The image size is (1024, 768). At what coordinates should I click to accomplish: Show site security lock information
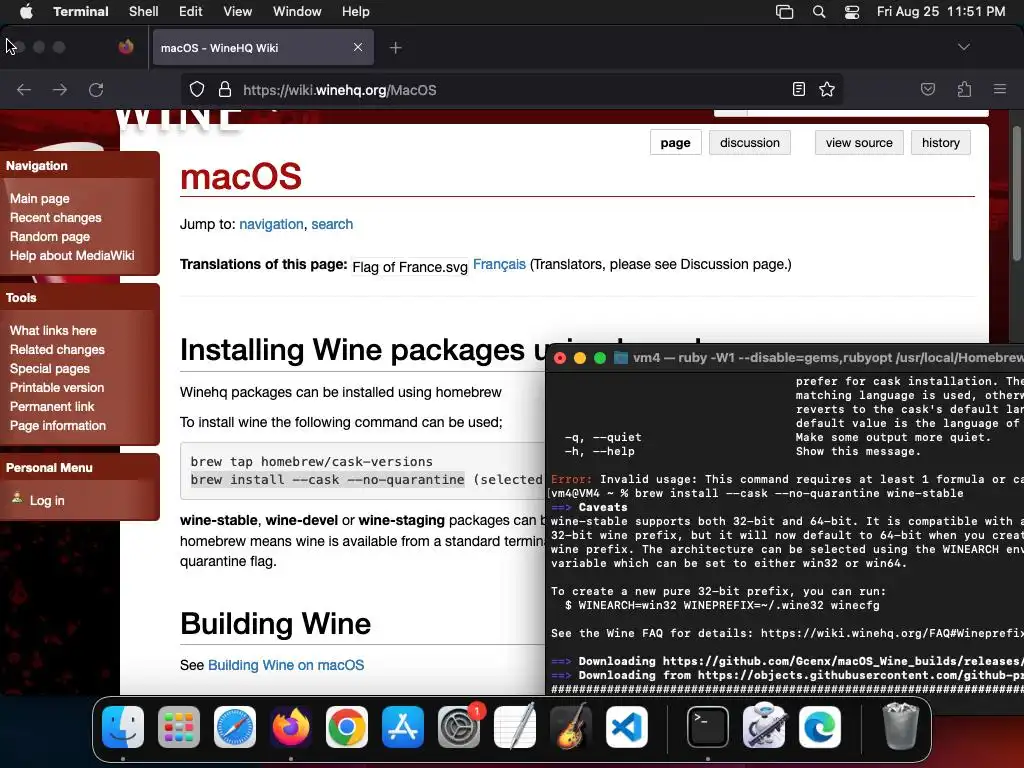225,89
